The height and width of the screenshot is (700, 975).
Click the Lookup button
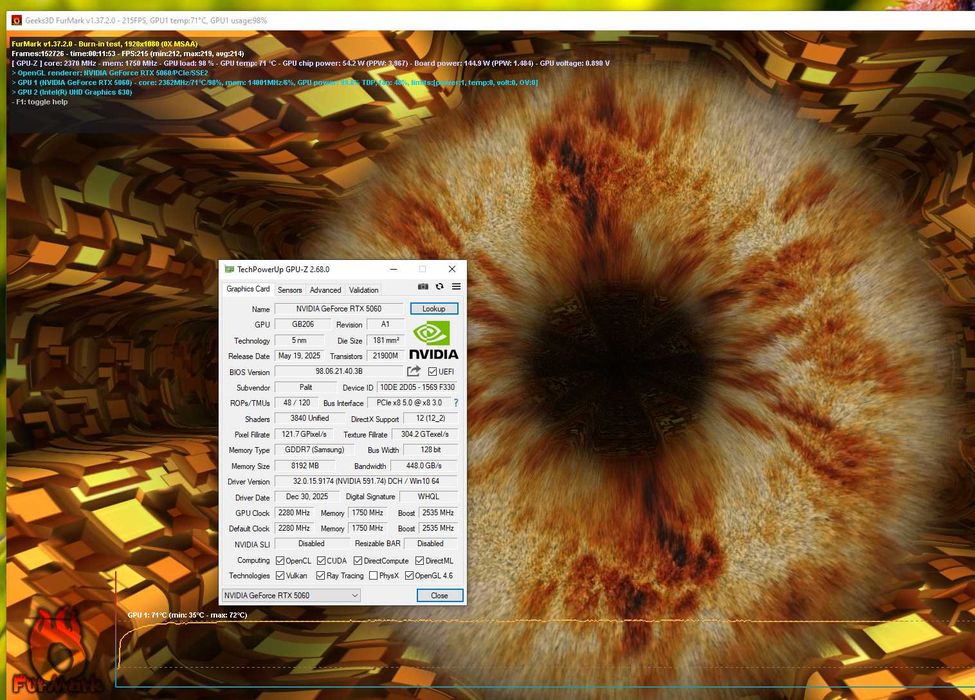pos(433,309)
